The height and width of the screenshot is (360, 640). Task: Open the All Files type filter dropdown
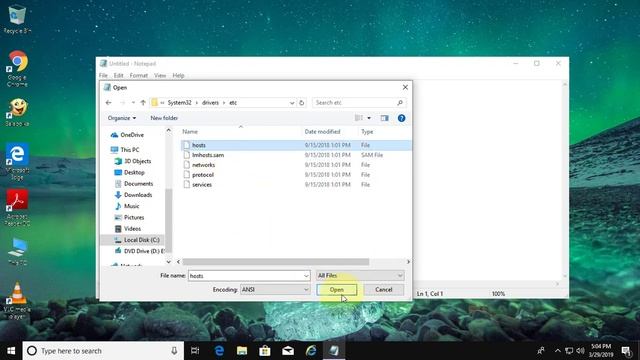coord(360,276)
